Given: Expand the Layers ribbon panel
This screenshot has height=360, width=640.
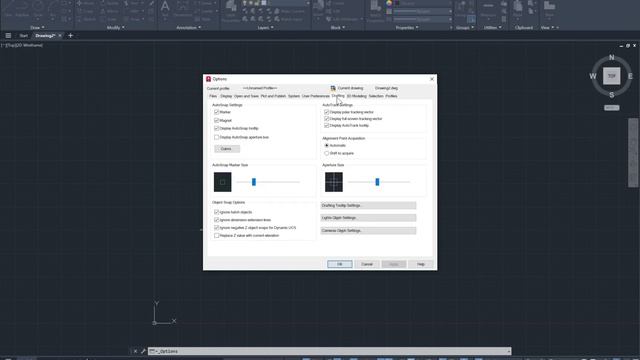Looking at the screenshot, I should (265, 27).
